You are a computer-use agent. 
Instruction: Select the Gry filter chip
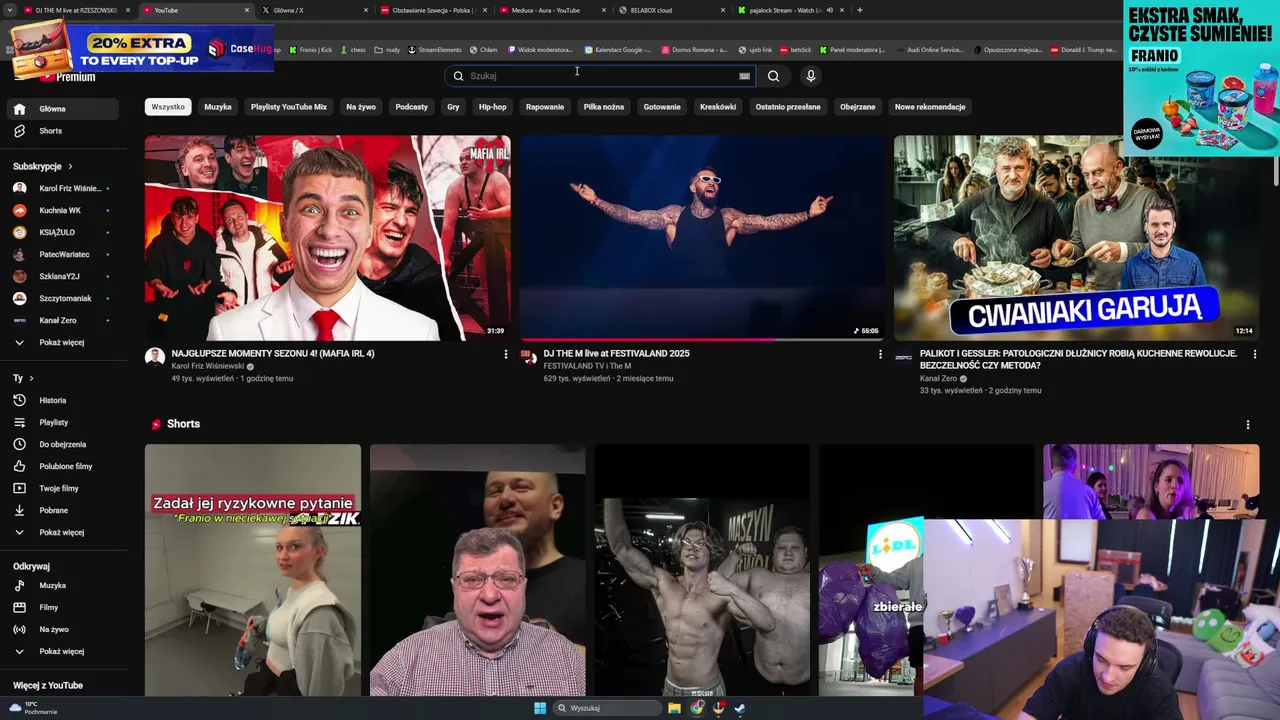click(x=453, y=107)
